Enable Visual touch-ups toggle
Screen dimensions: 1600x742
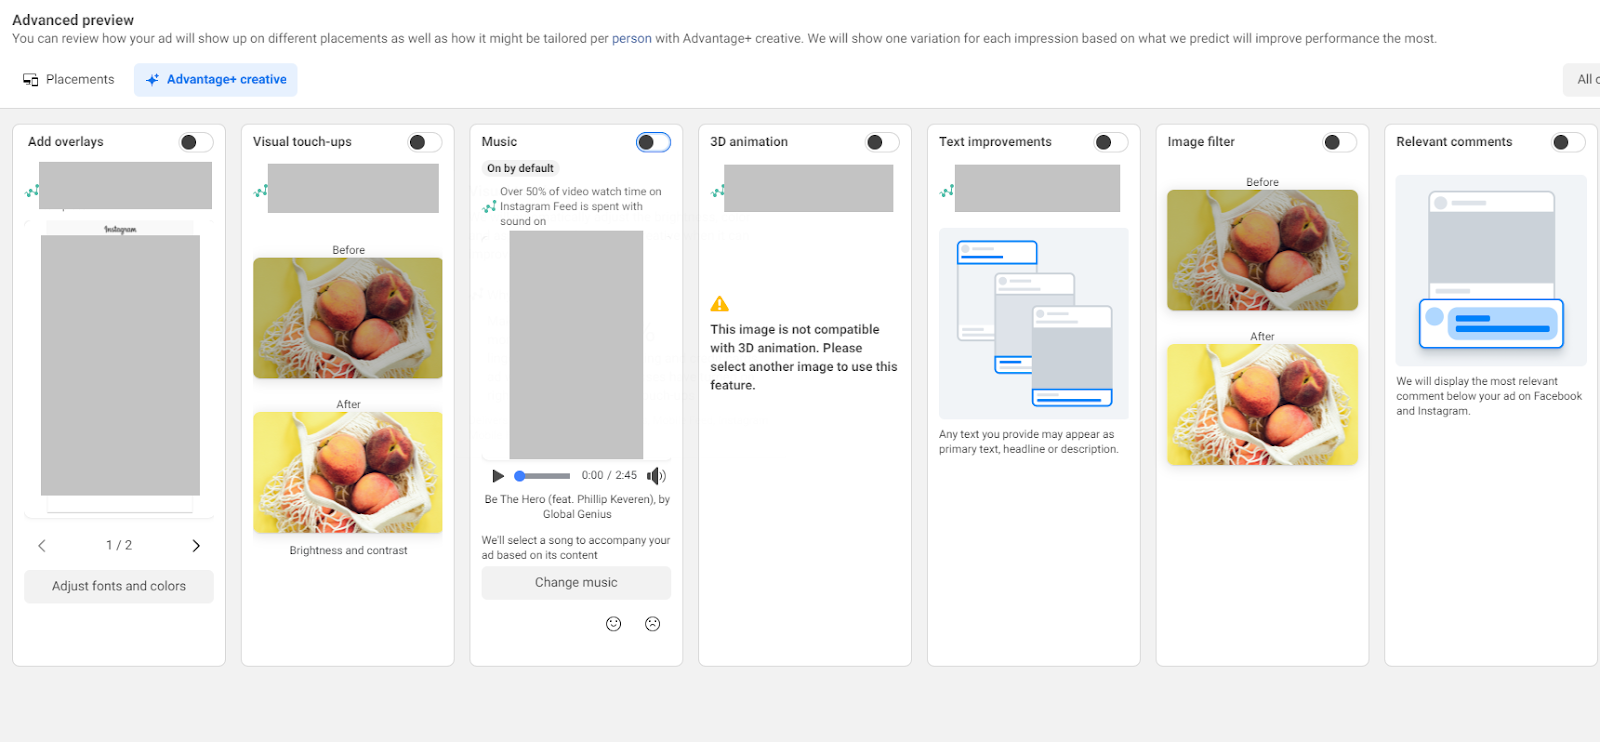click(x=424, y=142)
